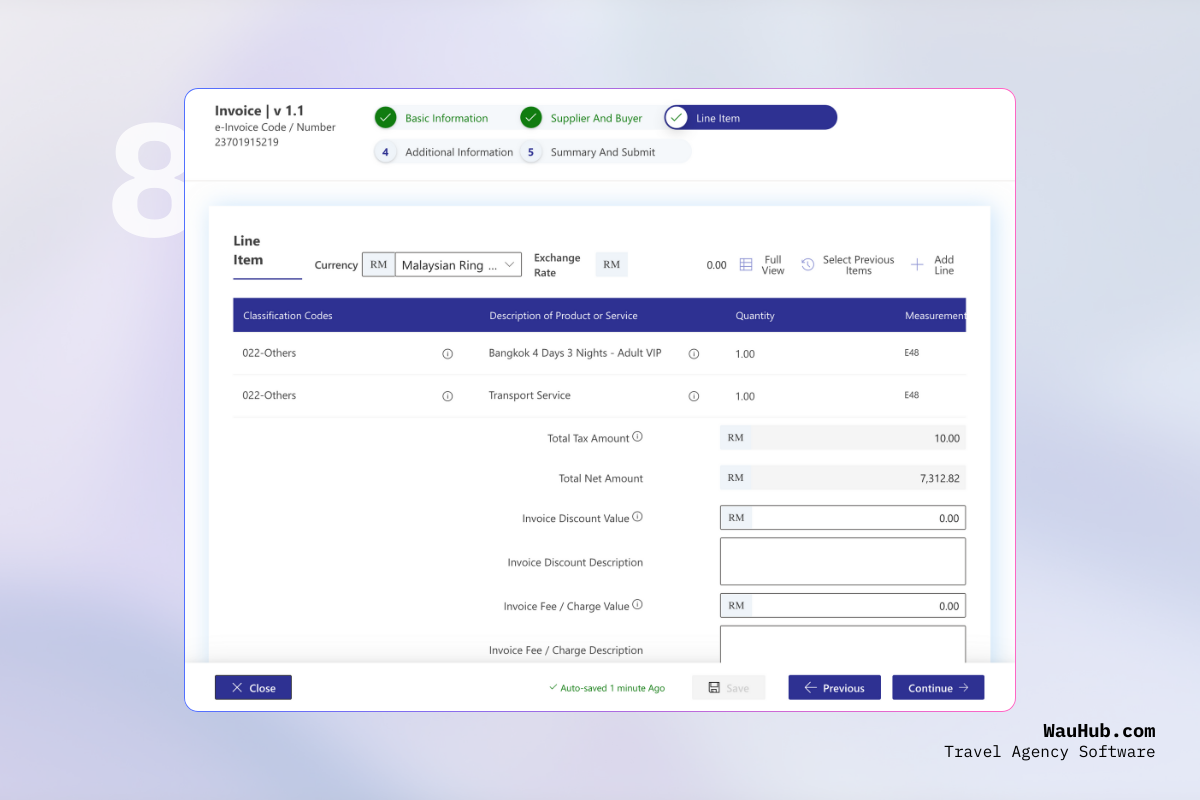Click the info icon beside Transport Service
The image size is (1200, 800).
pyautogui.click(x=694, y=395)
